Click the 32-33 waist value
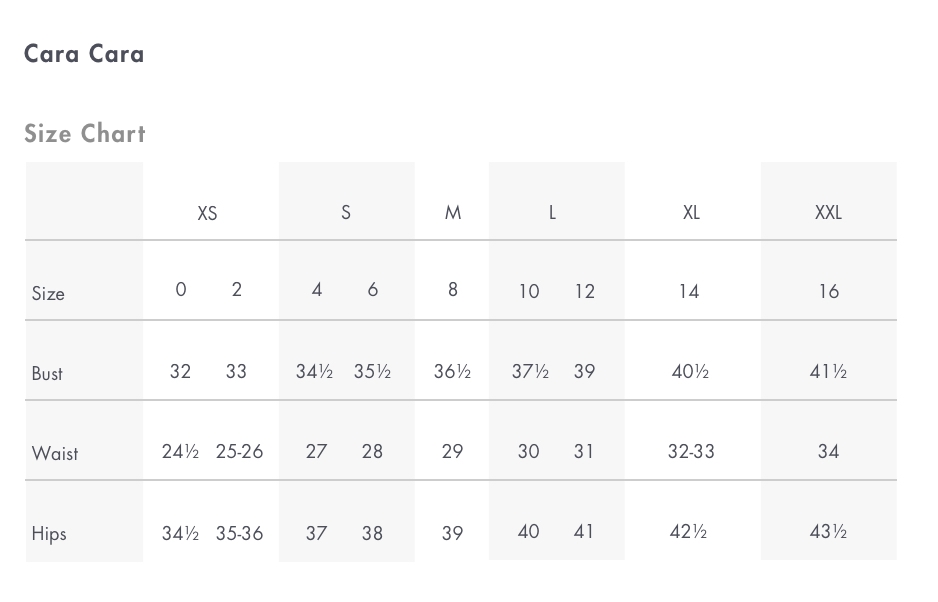The height and width of the screenshot is (602, 938). click(x=691, y=451)
